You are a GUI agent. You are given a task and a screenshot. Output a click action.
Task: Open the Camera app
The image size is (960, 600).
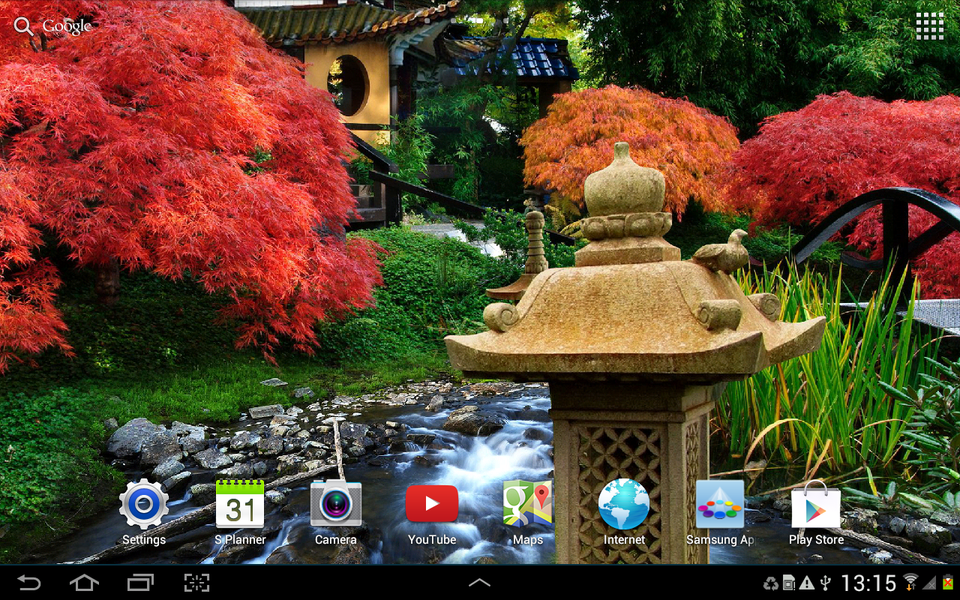[x=336, y=505]
